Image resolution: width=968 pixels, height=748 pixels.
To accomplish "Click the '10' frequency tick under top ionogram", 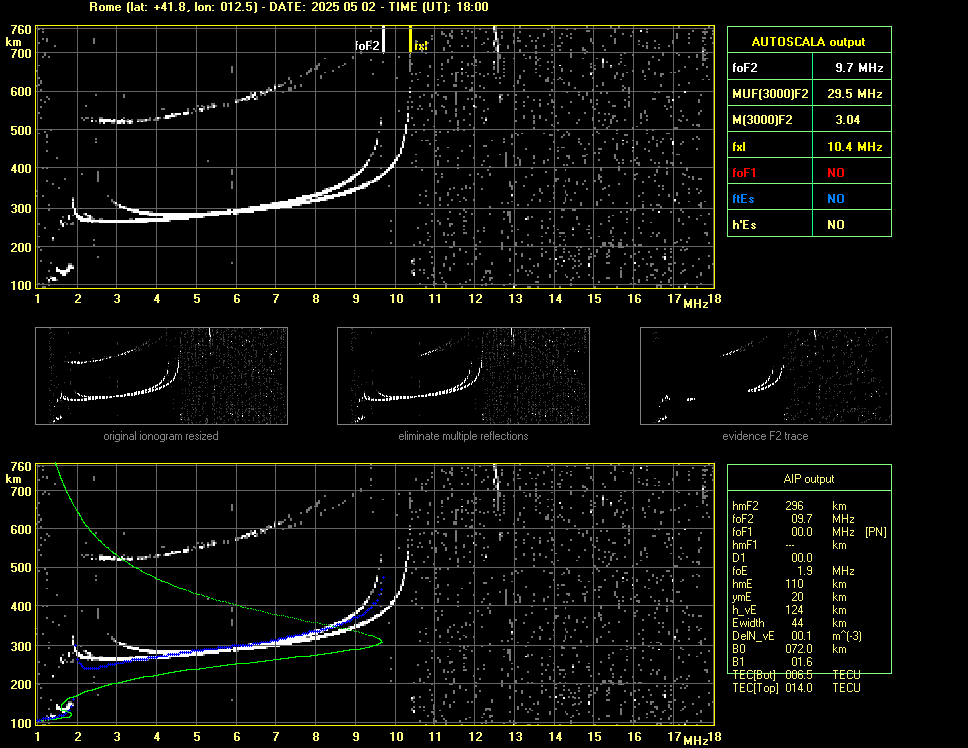I will pyautogui.click(x=396, y=299).
